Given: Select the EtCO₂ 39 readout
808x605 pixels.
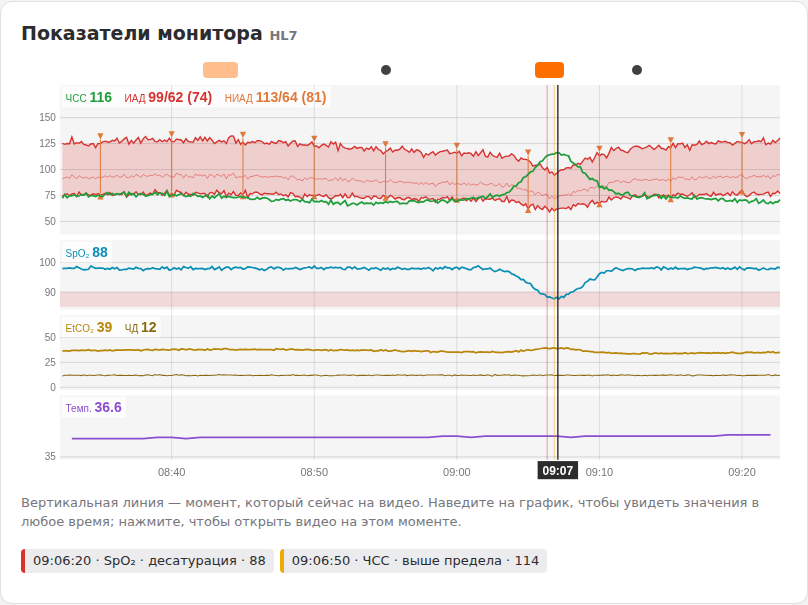Looking at the screenshot, I should (89, 328).
